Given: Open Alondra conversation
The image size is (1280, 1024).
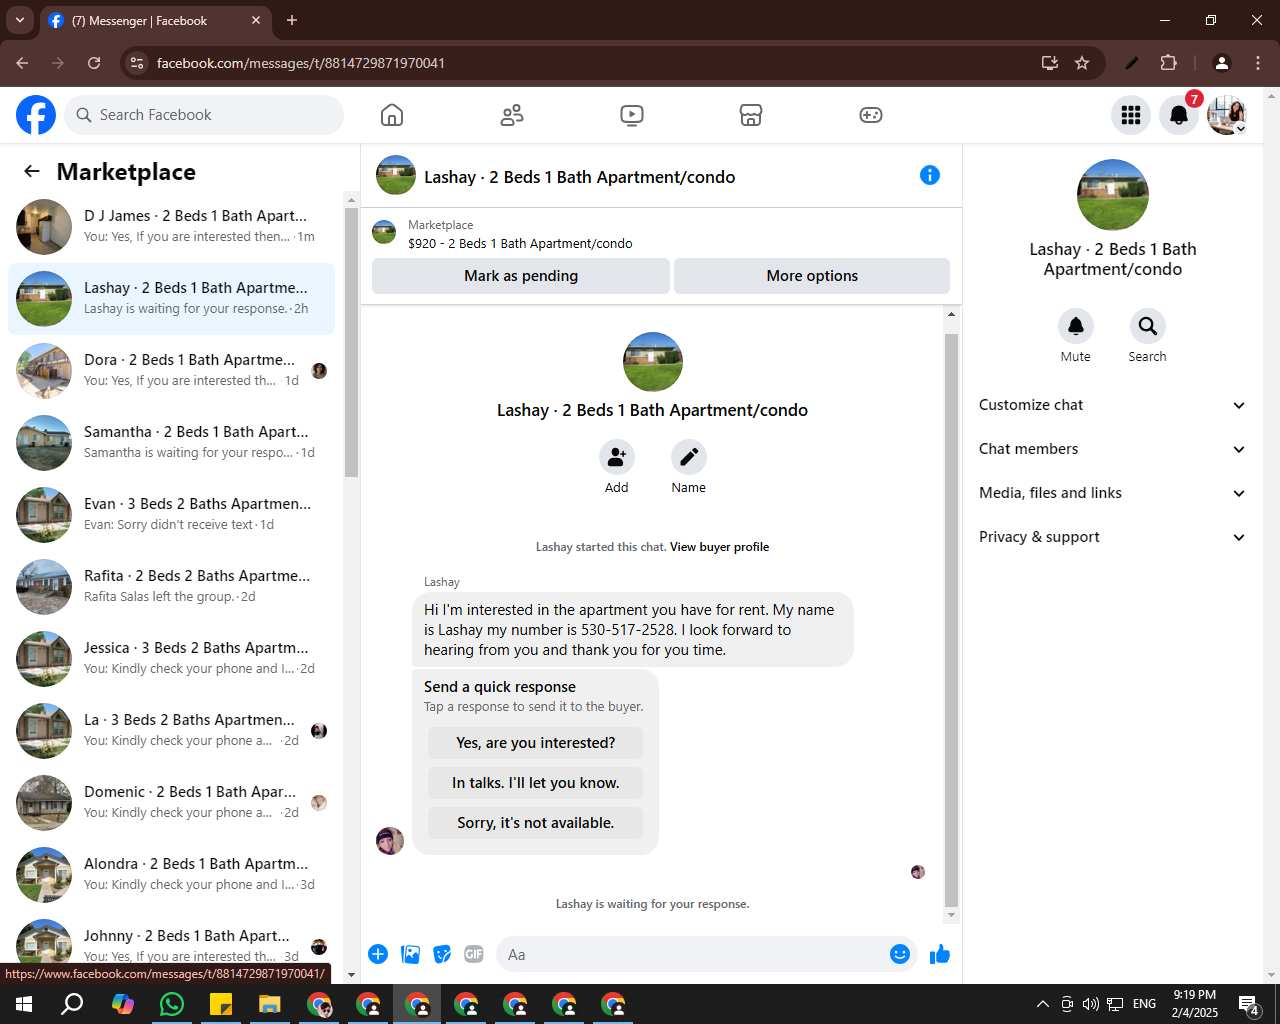Looking at the screenshot, I should click(171, 875).
